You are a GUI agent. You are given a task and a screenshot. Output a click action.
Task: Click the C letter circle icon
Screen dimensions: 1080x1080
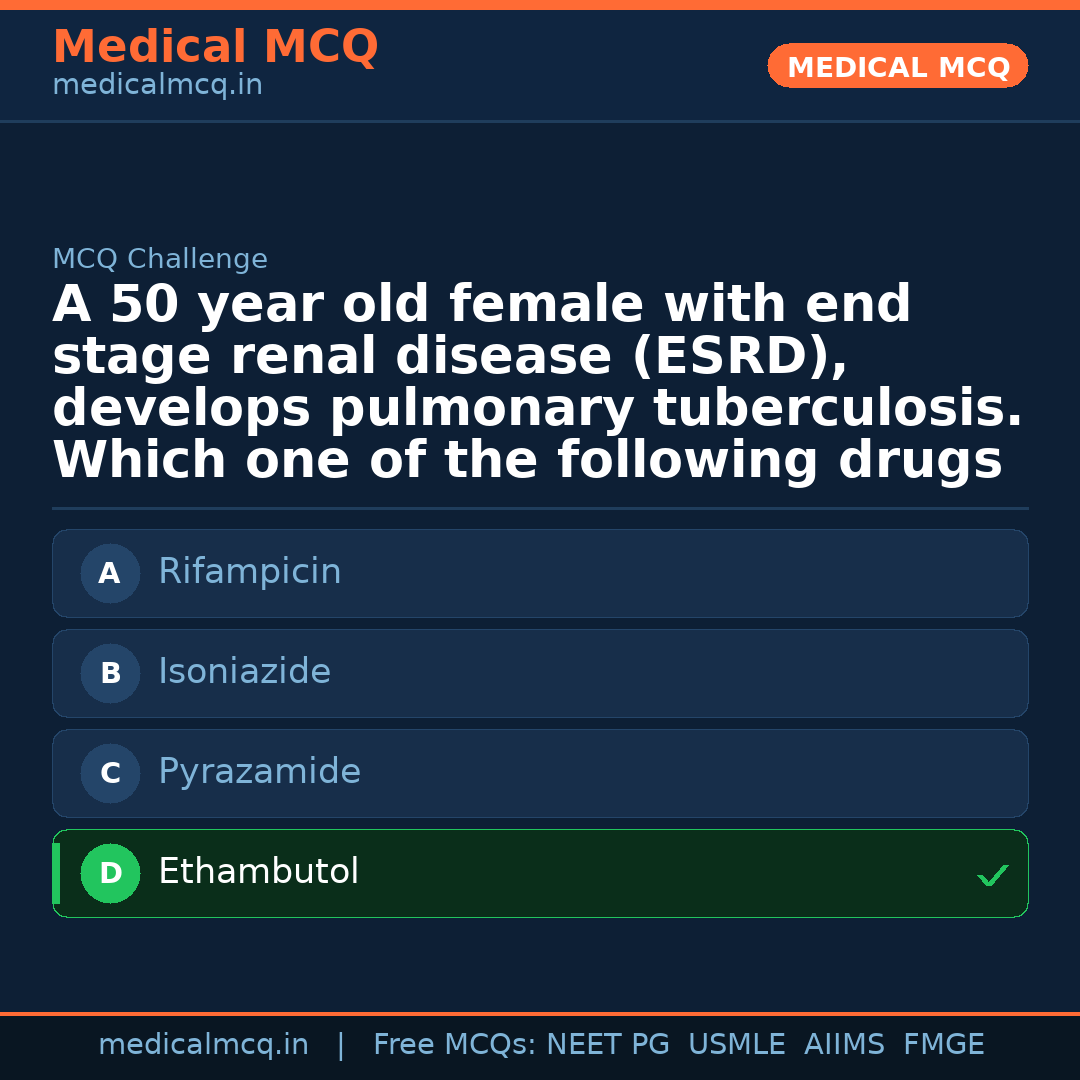pyautogui.click(x=110, y=773)
